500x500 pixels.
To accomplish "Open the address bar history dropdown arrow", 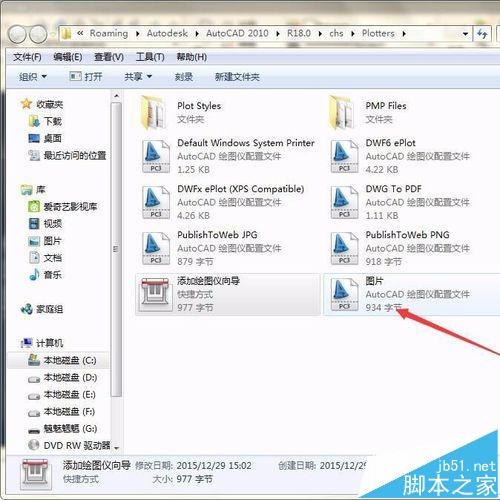I will tap(465, 34).
